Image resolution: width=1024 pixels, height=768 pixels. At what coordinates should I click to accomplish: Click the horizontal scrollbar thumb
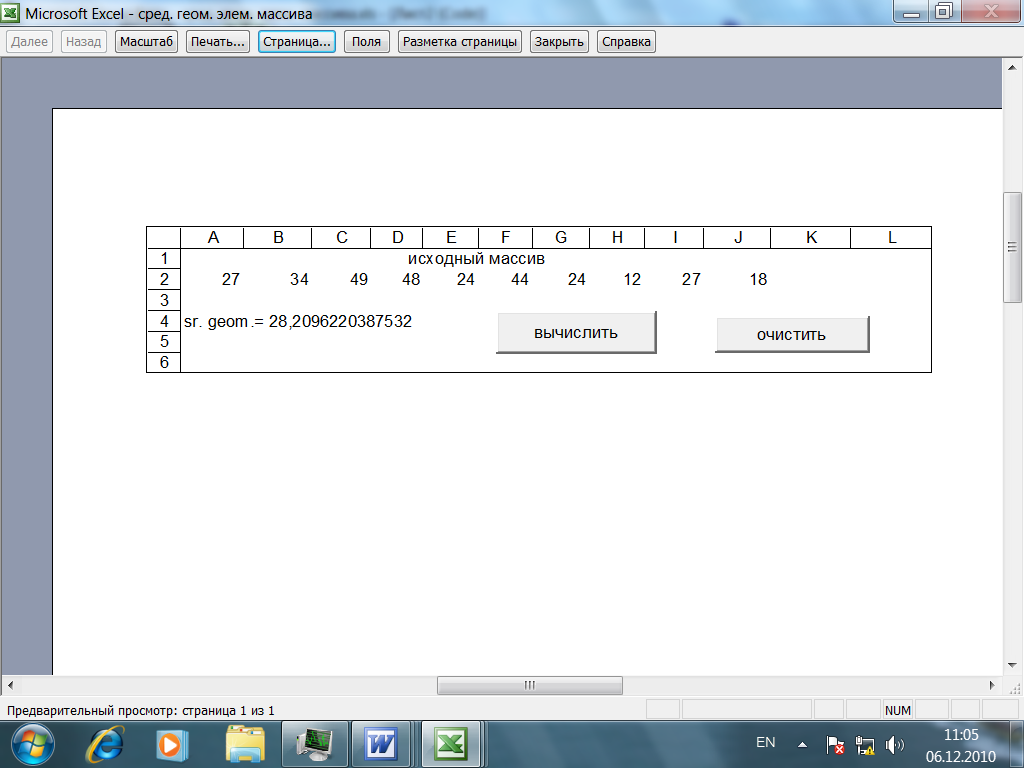(x=530, y=685)
